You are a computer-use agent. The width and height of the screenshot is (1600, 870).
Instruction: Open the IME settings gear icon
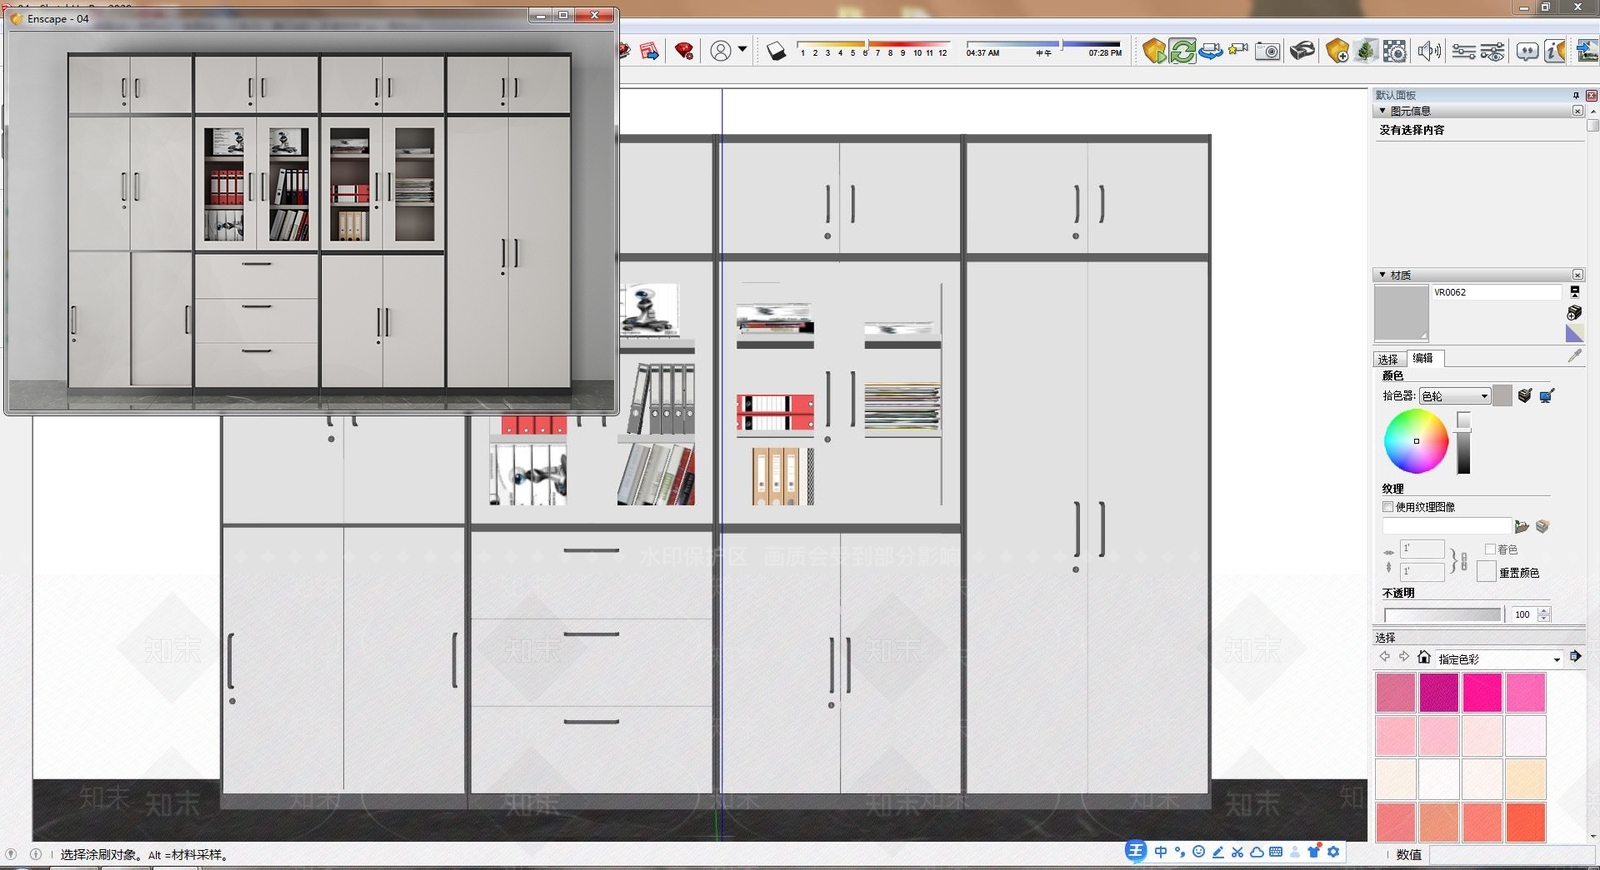[x=1333, y=852]
